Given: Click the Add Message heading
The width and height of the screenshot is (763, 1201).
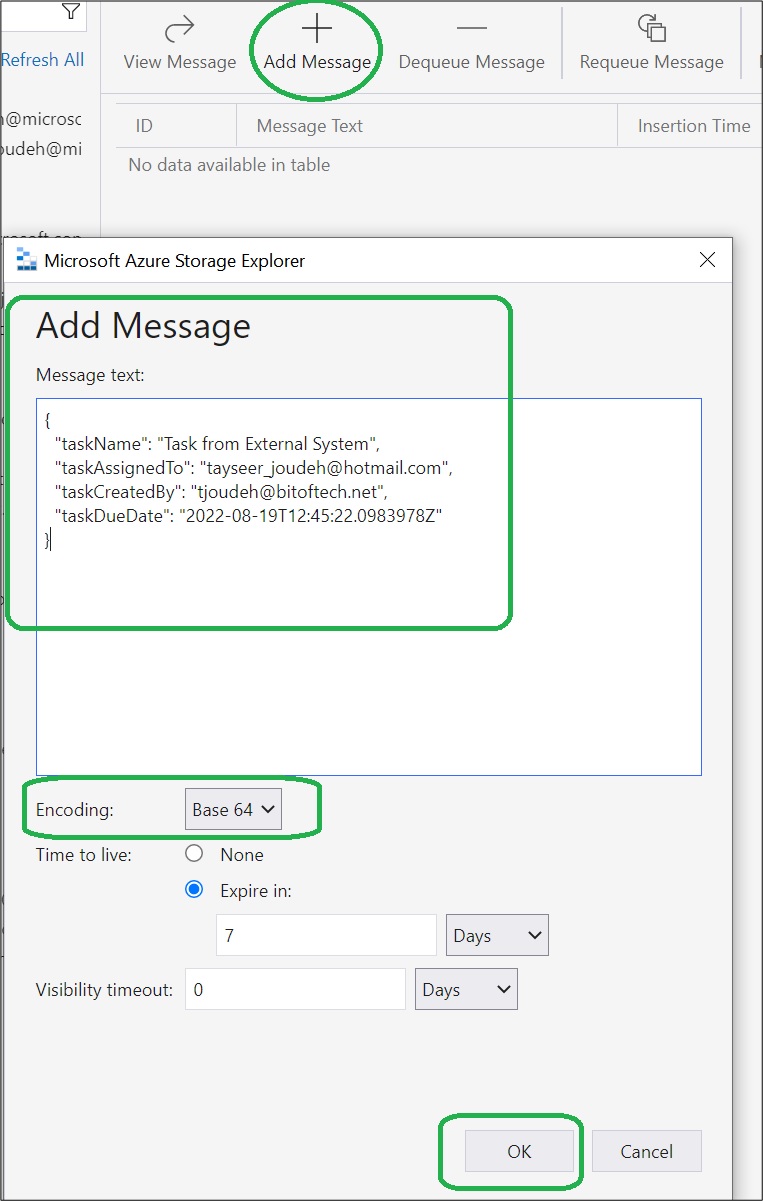Looking at the screenshot, I should (143, 326).
